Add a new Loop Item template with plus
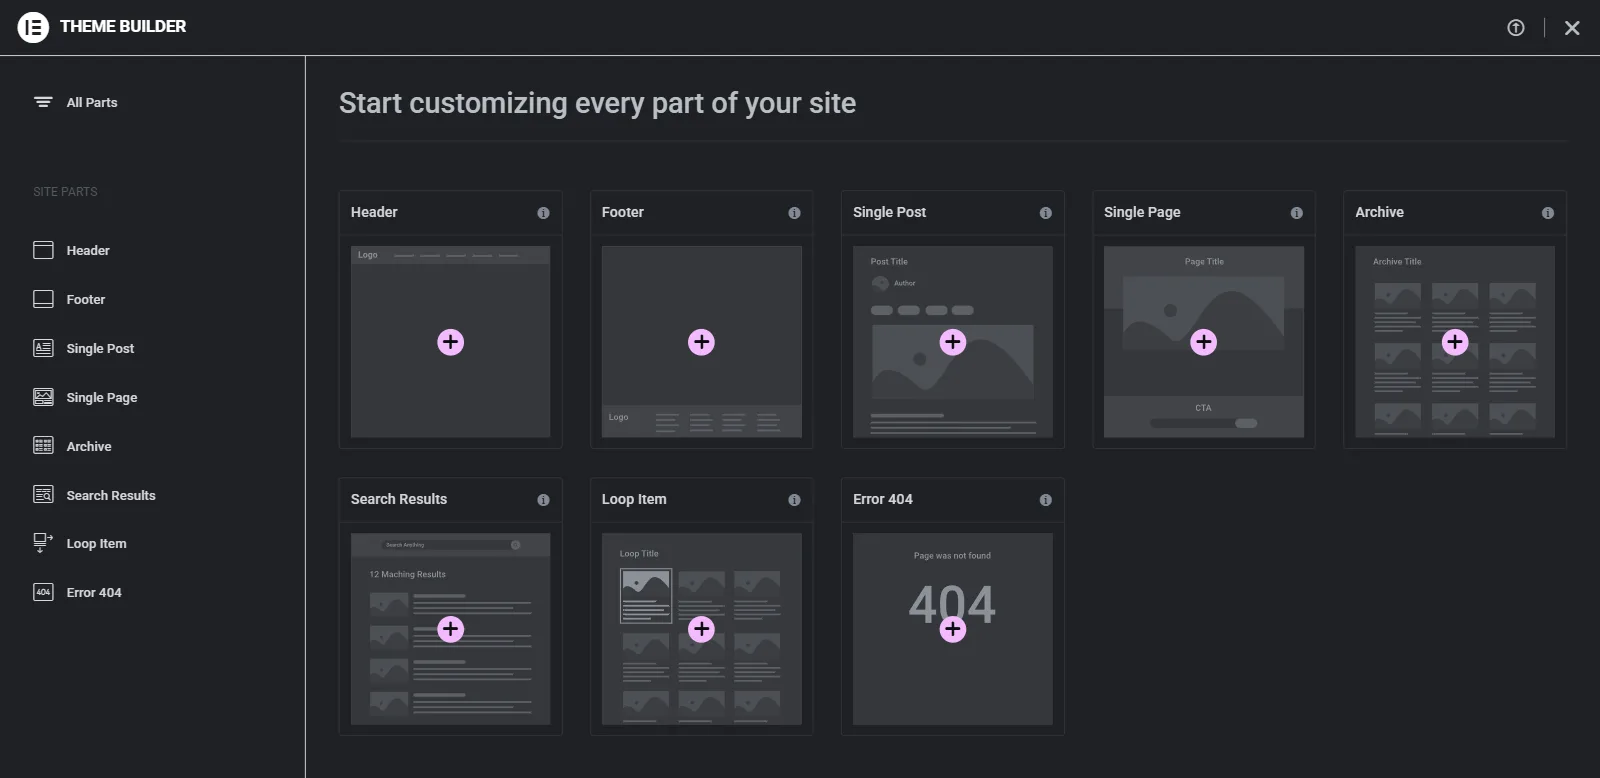Screen dimensions: 1600x778 [702, 629]
